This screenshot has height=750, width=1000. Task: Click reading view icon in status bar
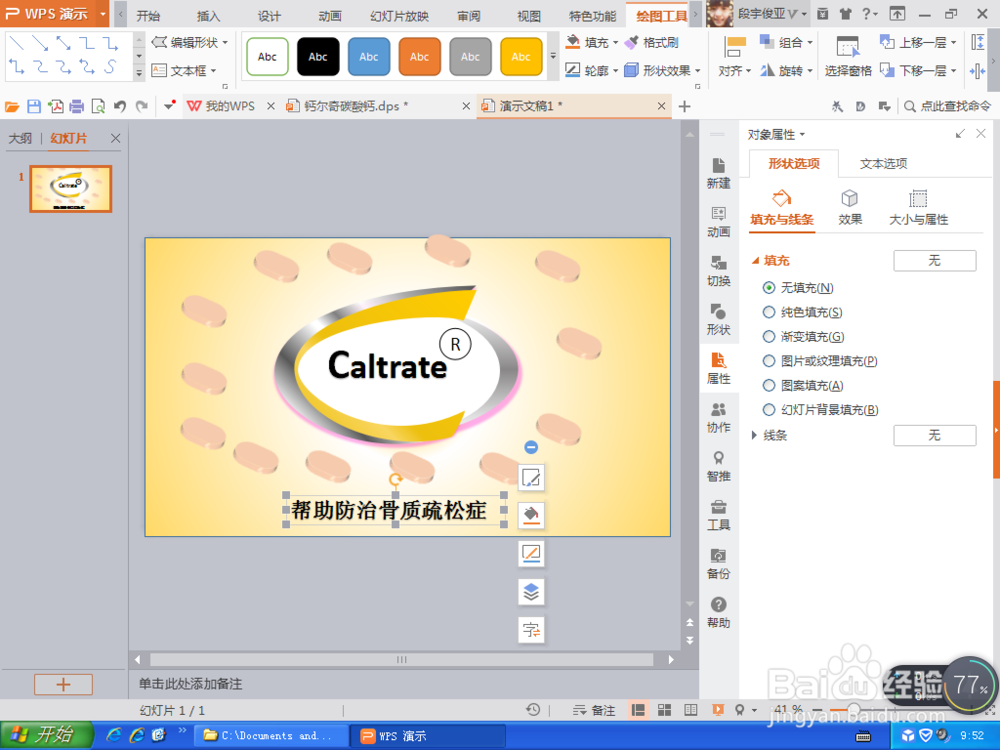click(x=691, y=710)
